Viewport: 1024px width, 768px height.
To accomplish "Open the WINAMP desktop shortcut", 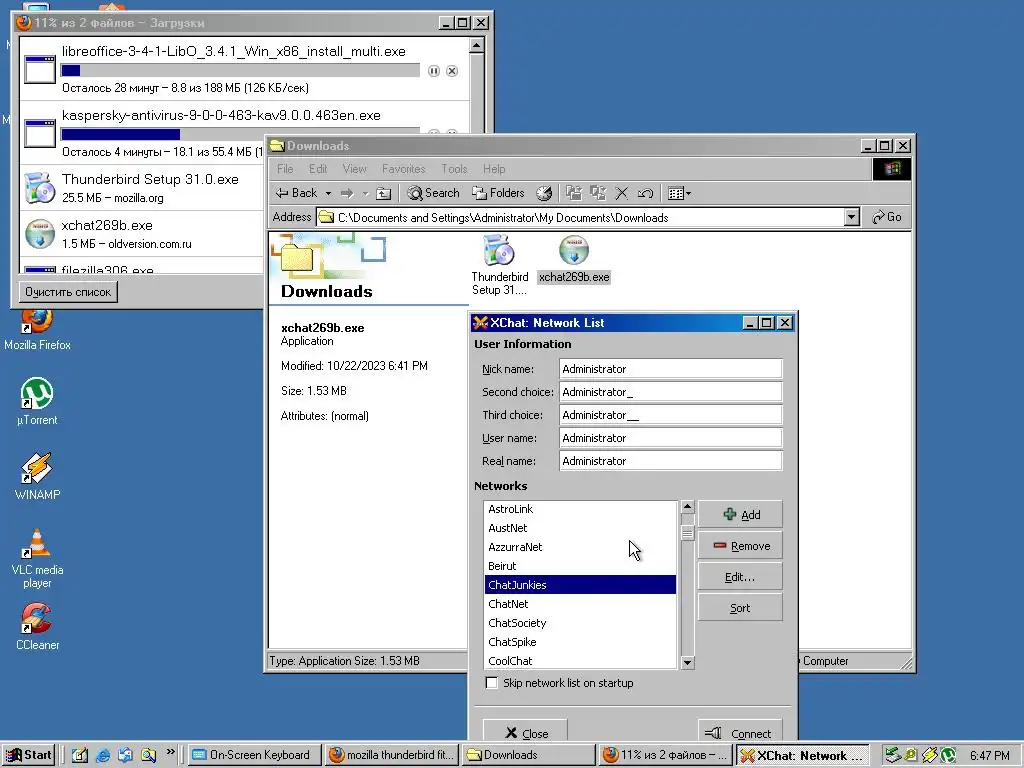I will (37, 477).
